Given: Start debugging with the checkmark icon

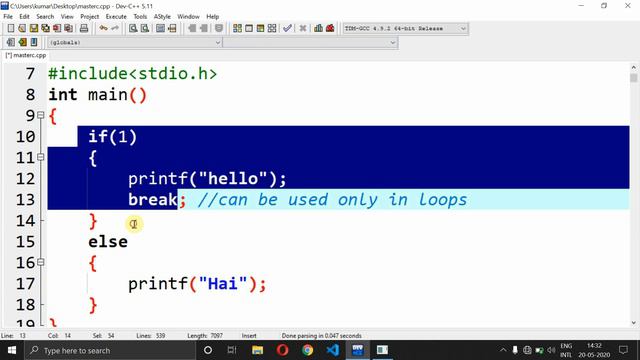Looking at the screenshot, I should [x=287, y=28].
